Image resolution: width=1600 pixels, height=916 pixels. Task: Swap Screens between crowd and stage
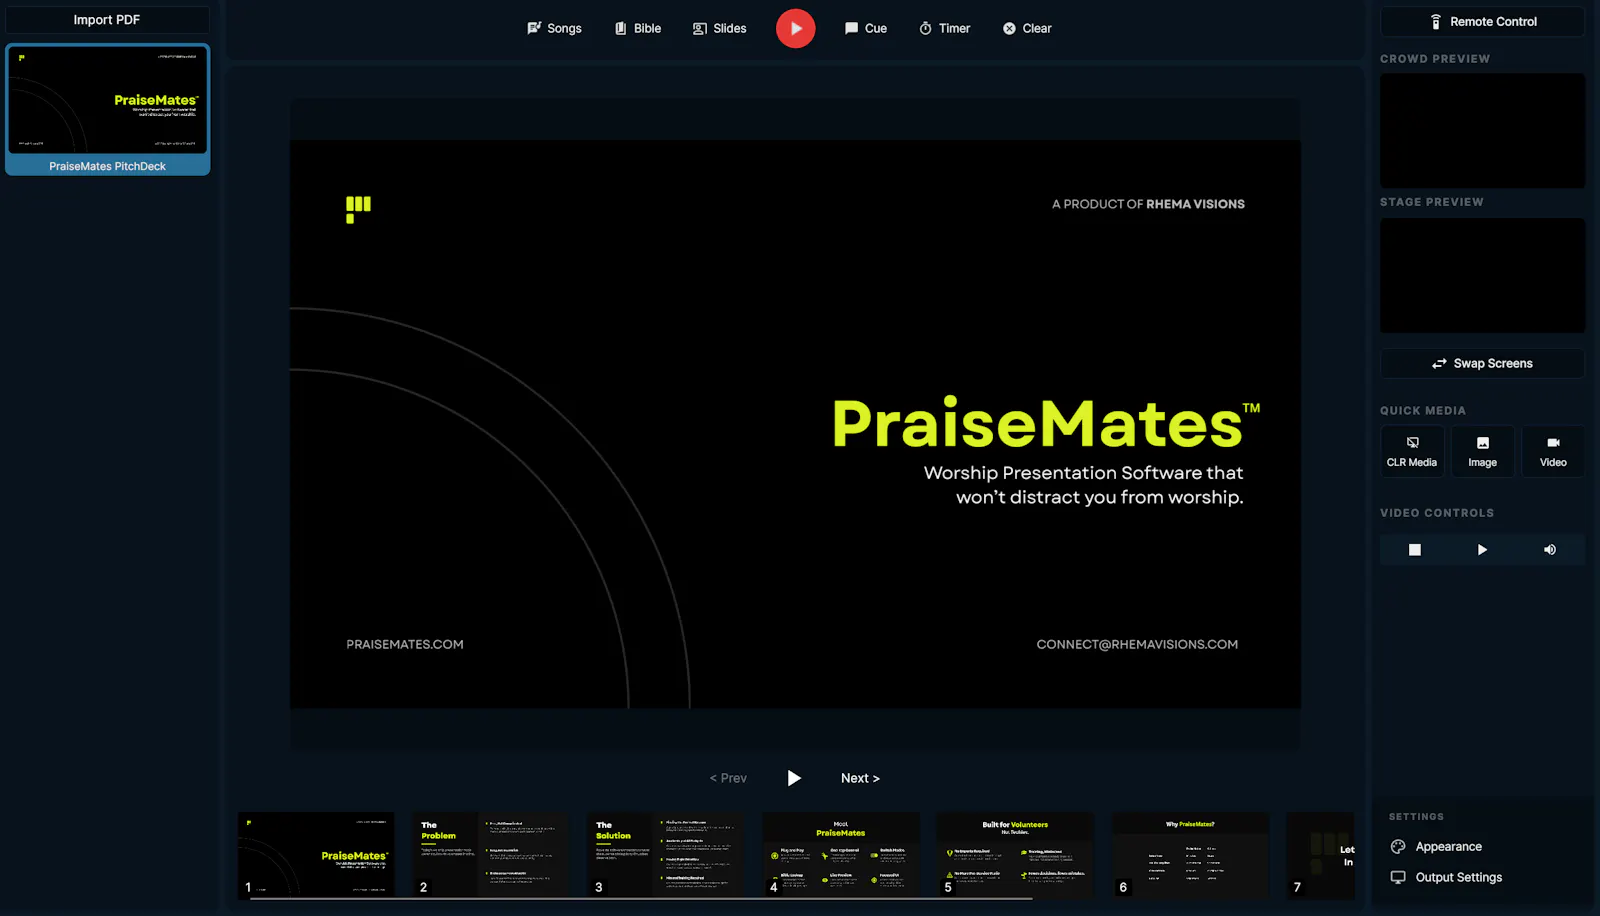click(x=1482, y=363)
